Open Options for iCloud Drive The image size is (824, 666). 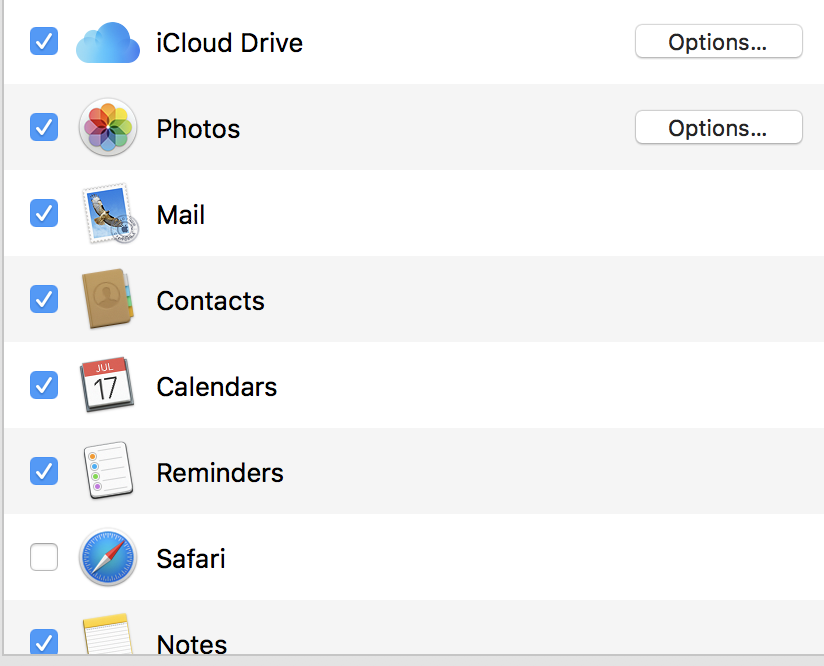(718, 42)
